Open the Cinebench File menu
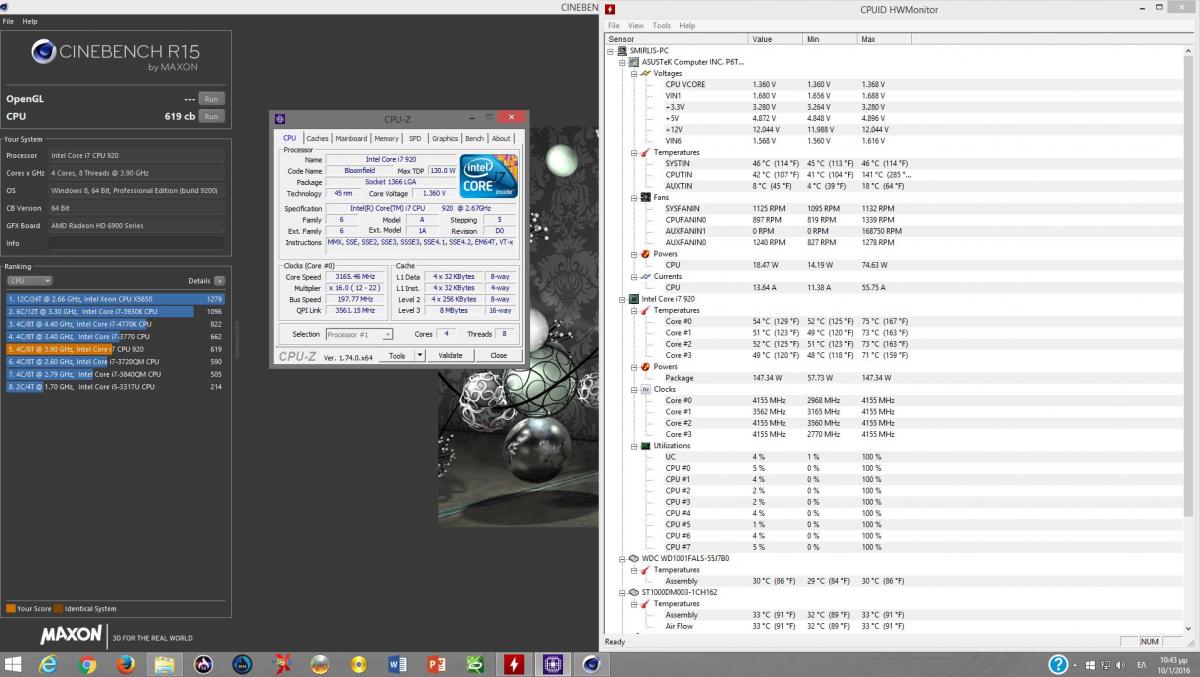 click(x=9, y=21)
